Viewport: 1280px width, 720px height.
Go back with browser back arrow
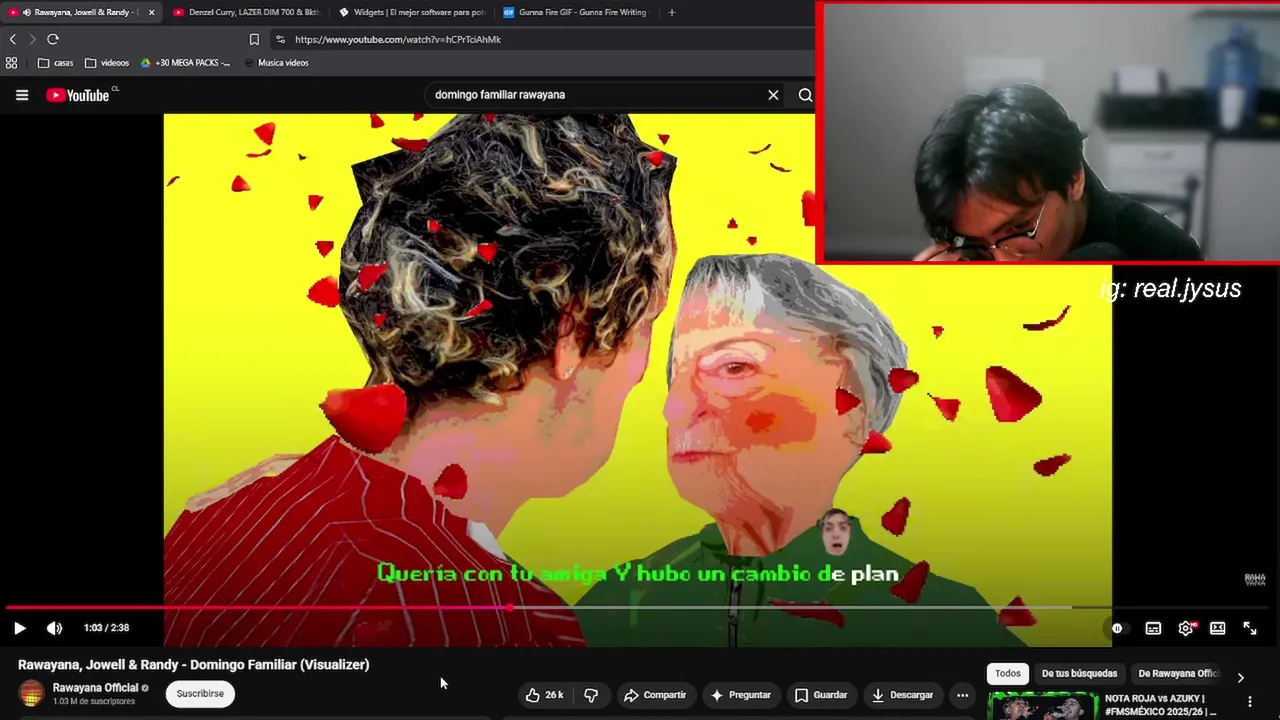13,39
